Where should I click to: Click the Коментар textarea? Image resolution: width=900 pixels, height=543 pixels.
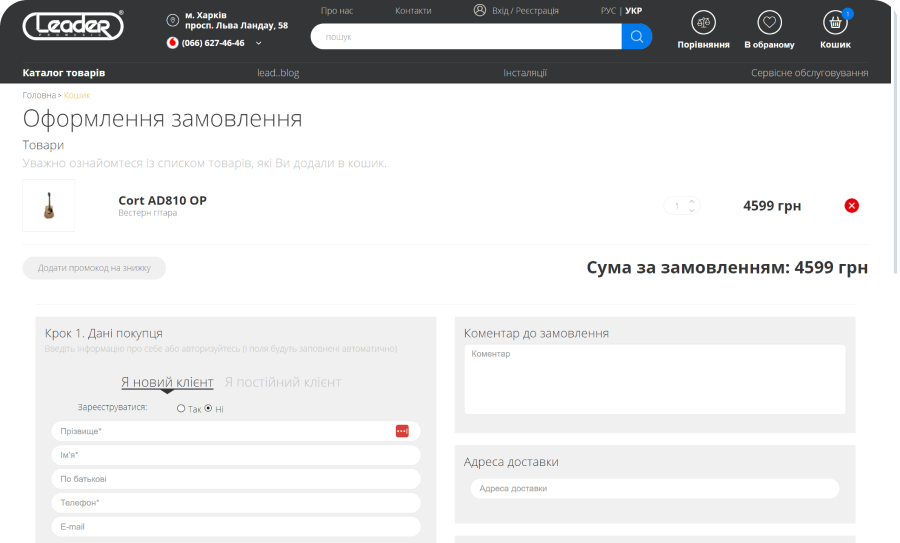click(x=655, y=379)
